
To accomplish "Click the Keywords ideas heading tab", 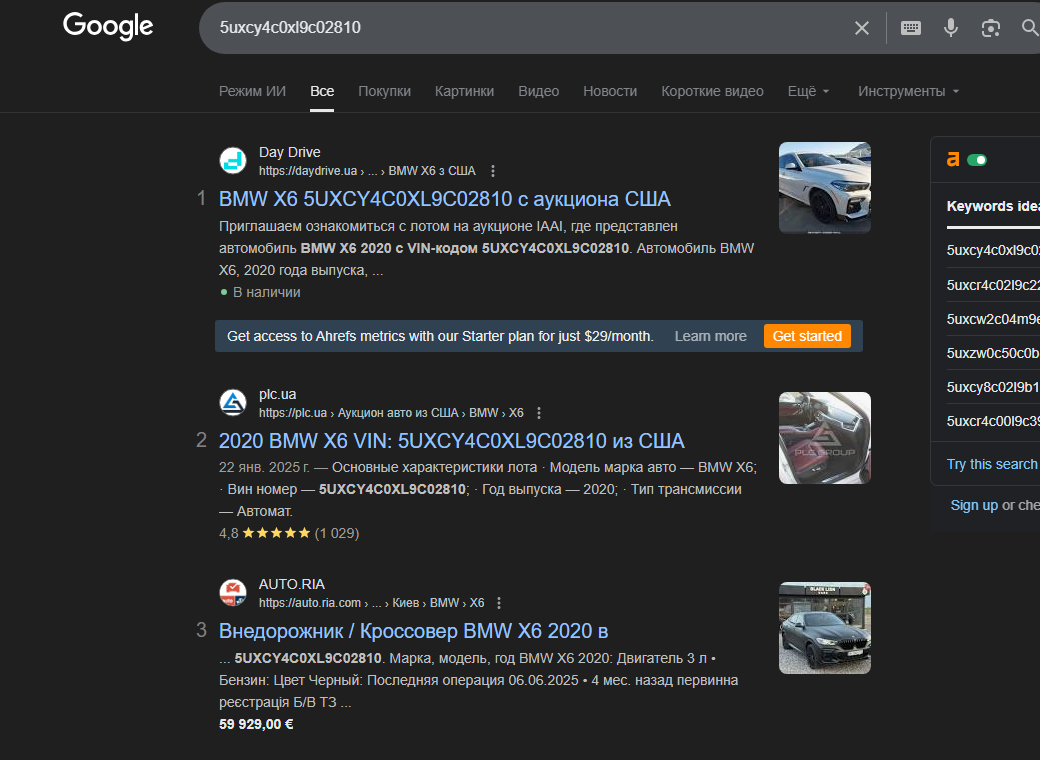I will (x=993, y=206).
